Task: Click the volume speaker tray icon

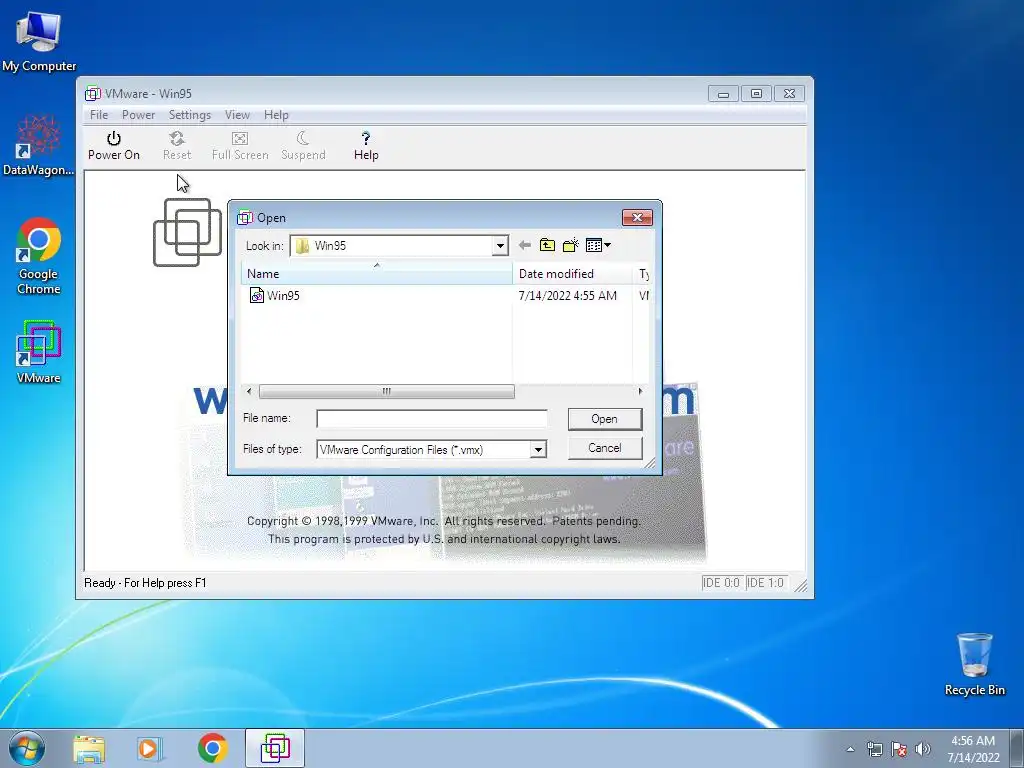Action: (x=923, y=749)
